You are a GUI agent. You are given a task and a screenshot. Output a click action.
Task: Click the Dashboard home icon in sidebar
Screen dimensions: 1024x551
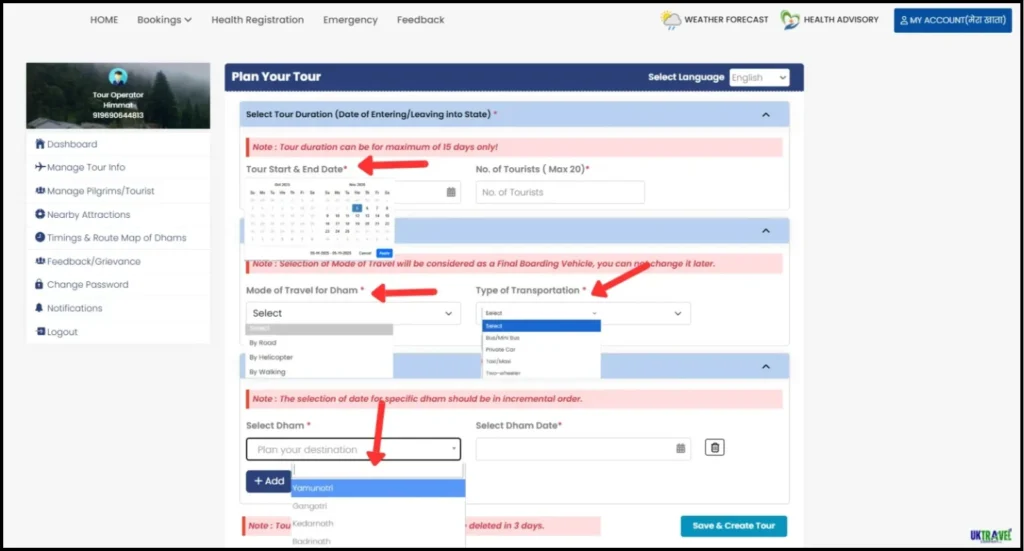point(40,144)
